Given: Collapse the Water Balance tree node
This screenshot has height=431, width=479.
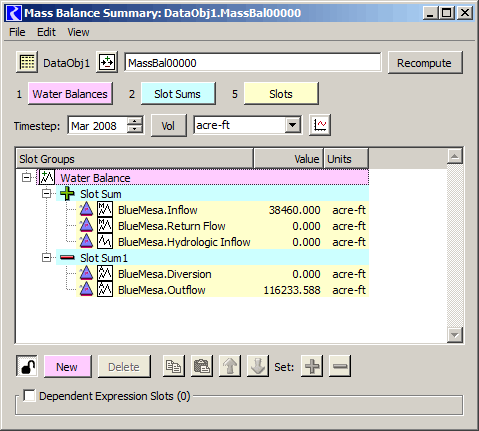Looking at the screenshot, I should 27,177.
